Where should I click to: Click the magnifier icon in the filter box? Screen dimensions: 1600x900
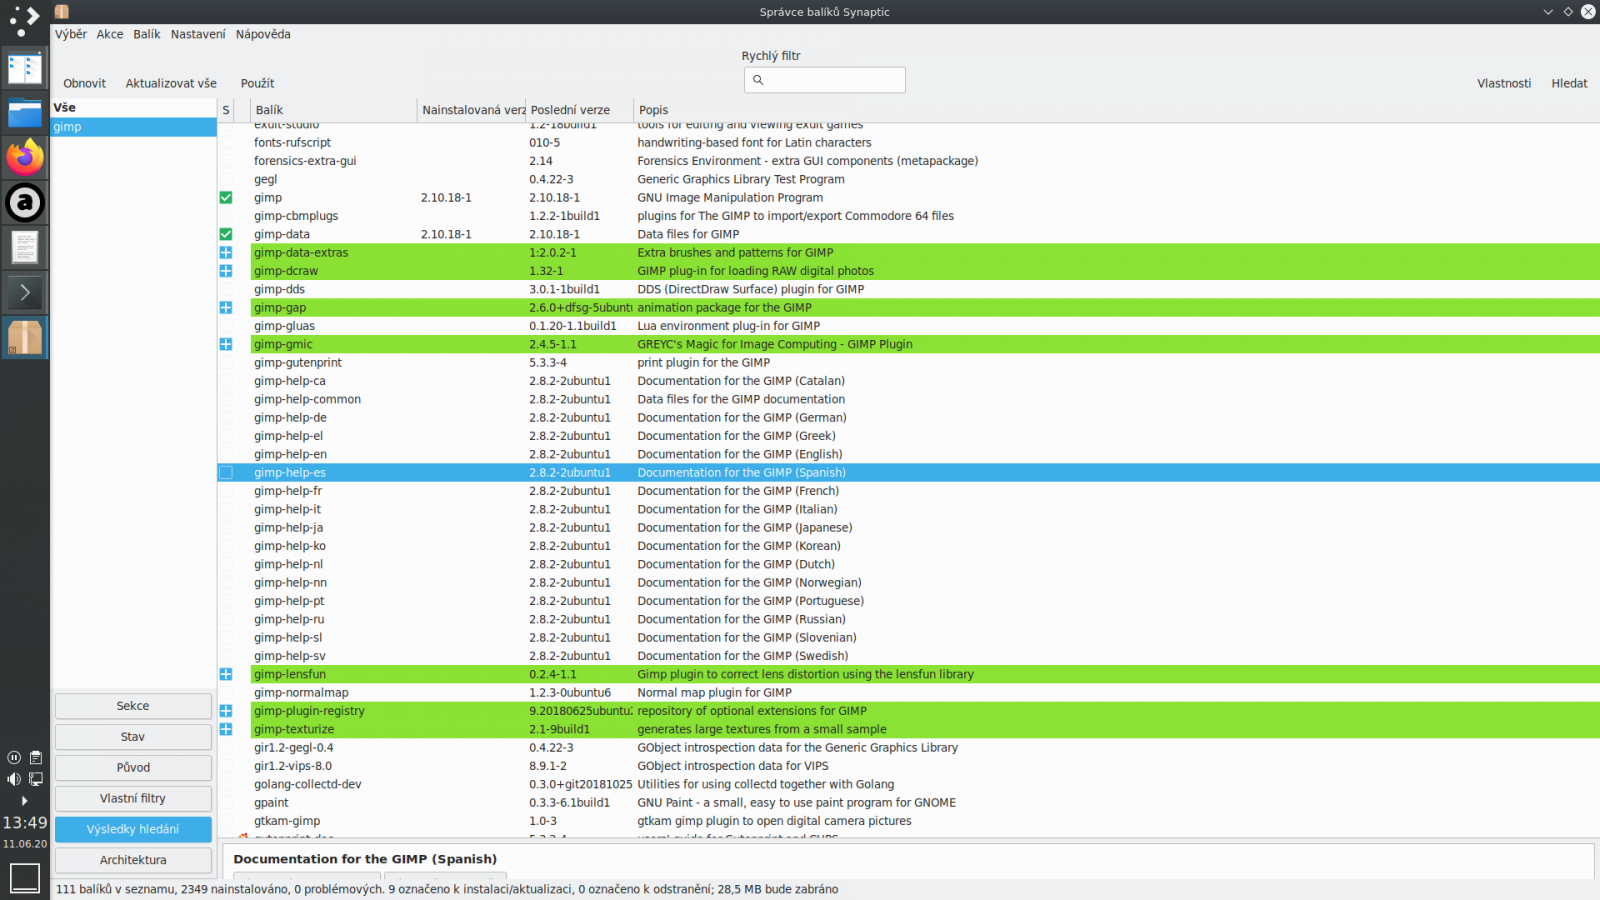(757, 80)
